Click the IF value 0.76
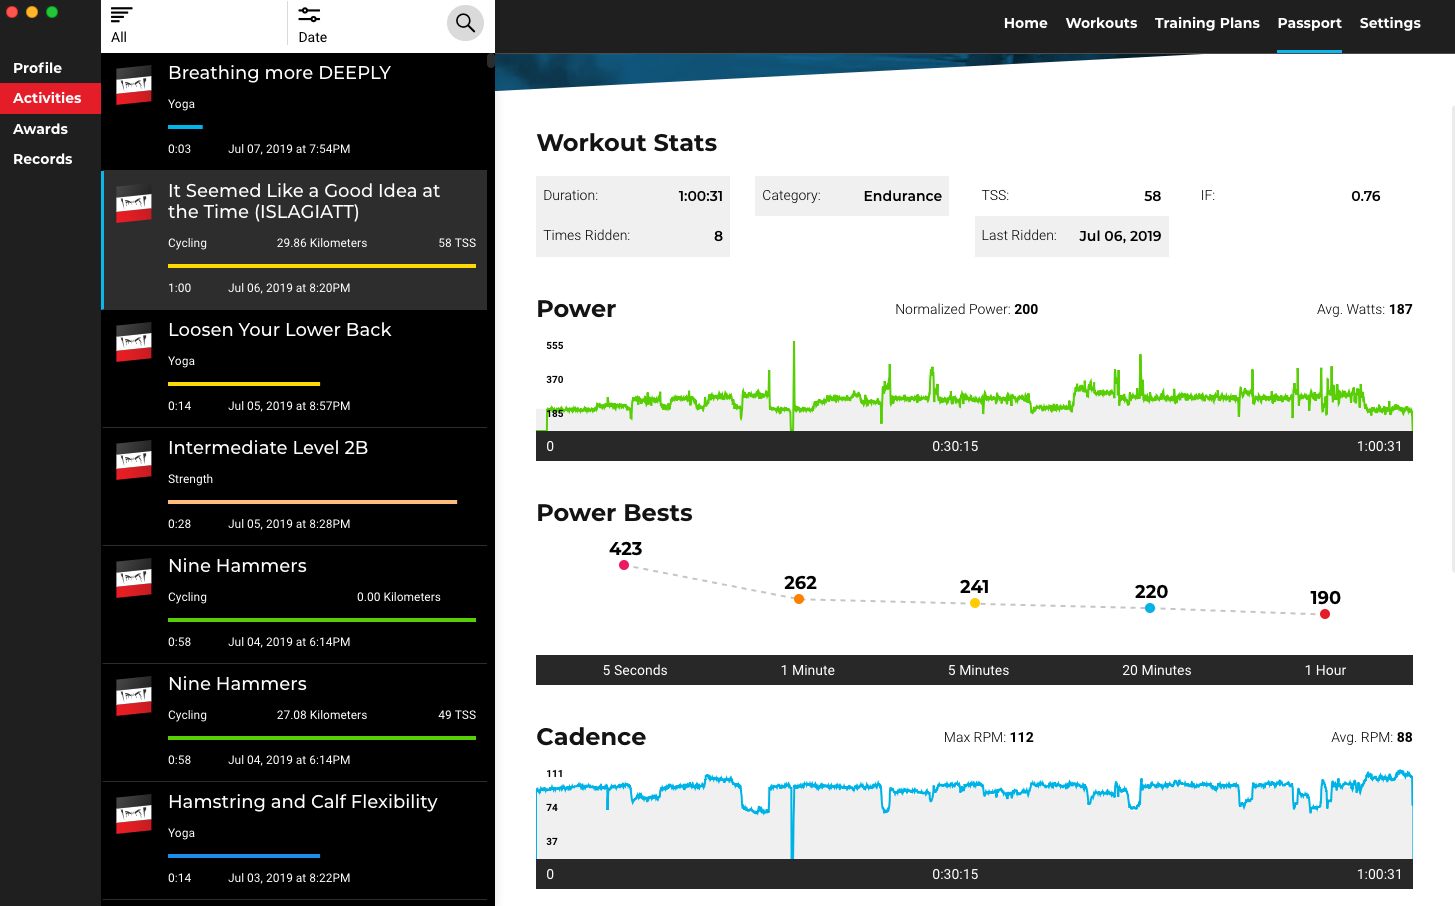Image resolution: width=1455 pixels, height=906 pixels. (x=1365, y=196)
